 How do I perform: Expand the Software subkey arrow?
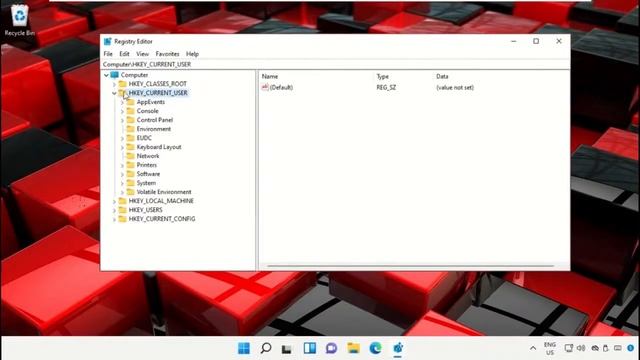(x=122, y=174)
